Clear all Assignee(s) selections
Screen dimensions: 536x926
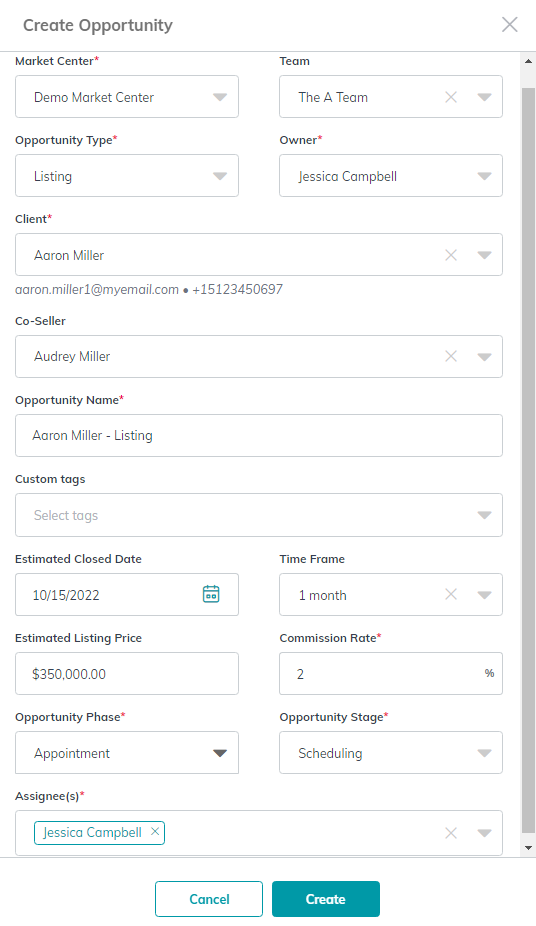click(x=451, y=833)
